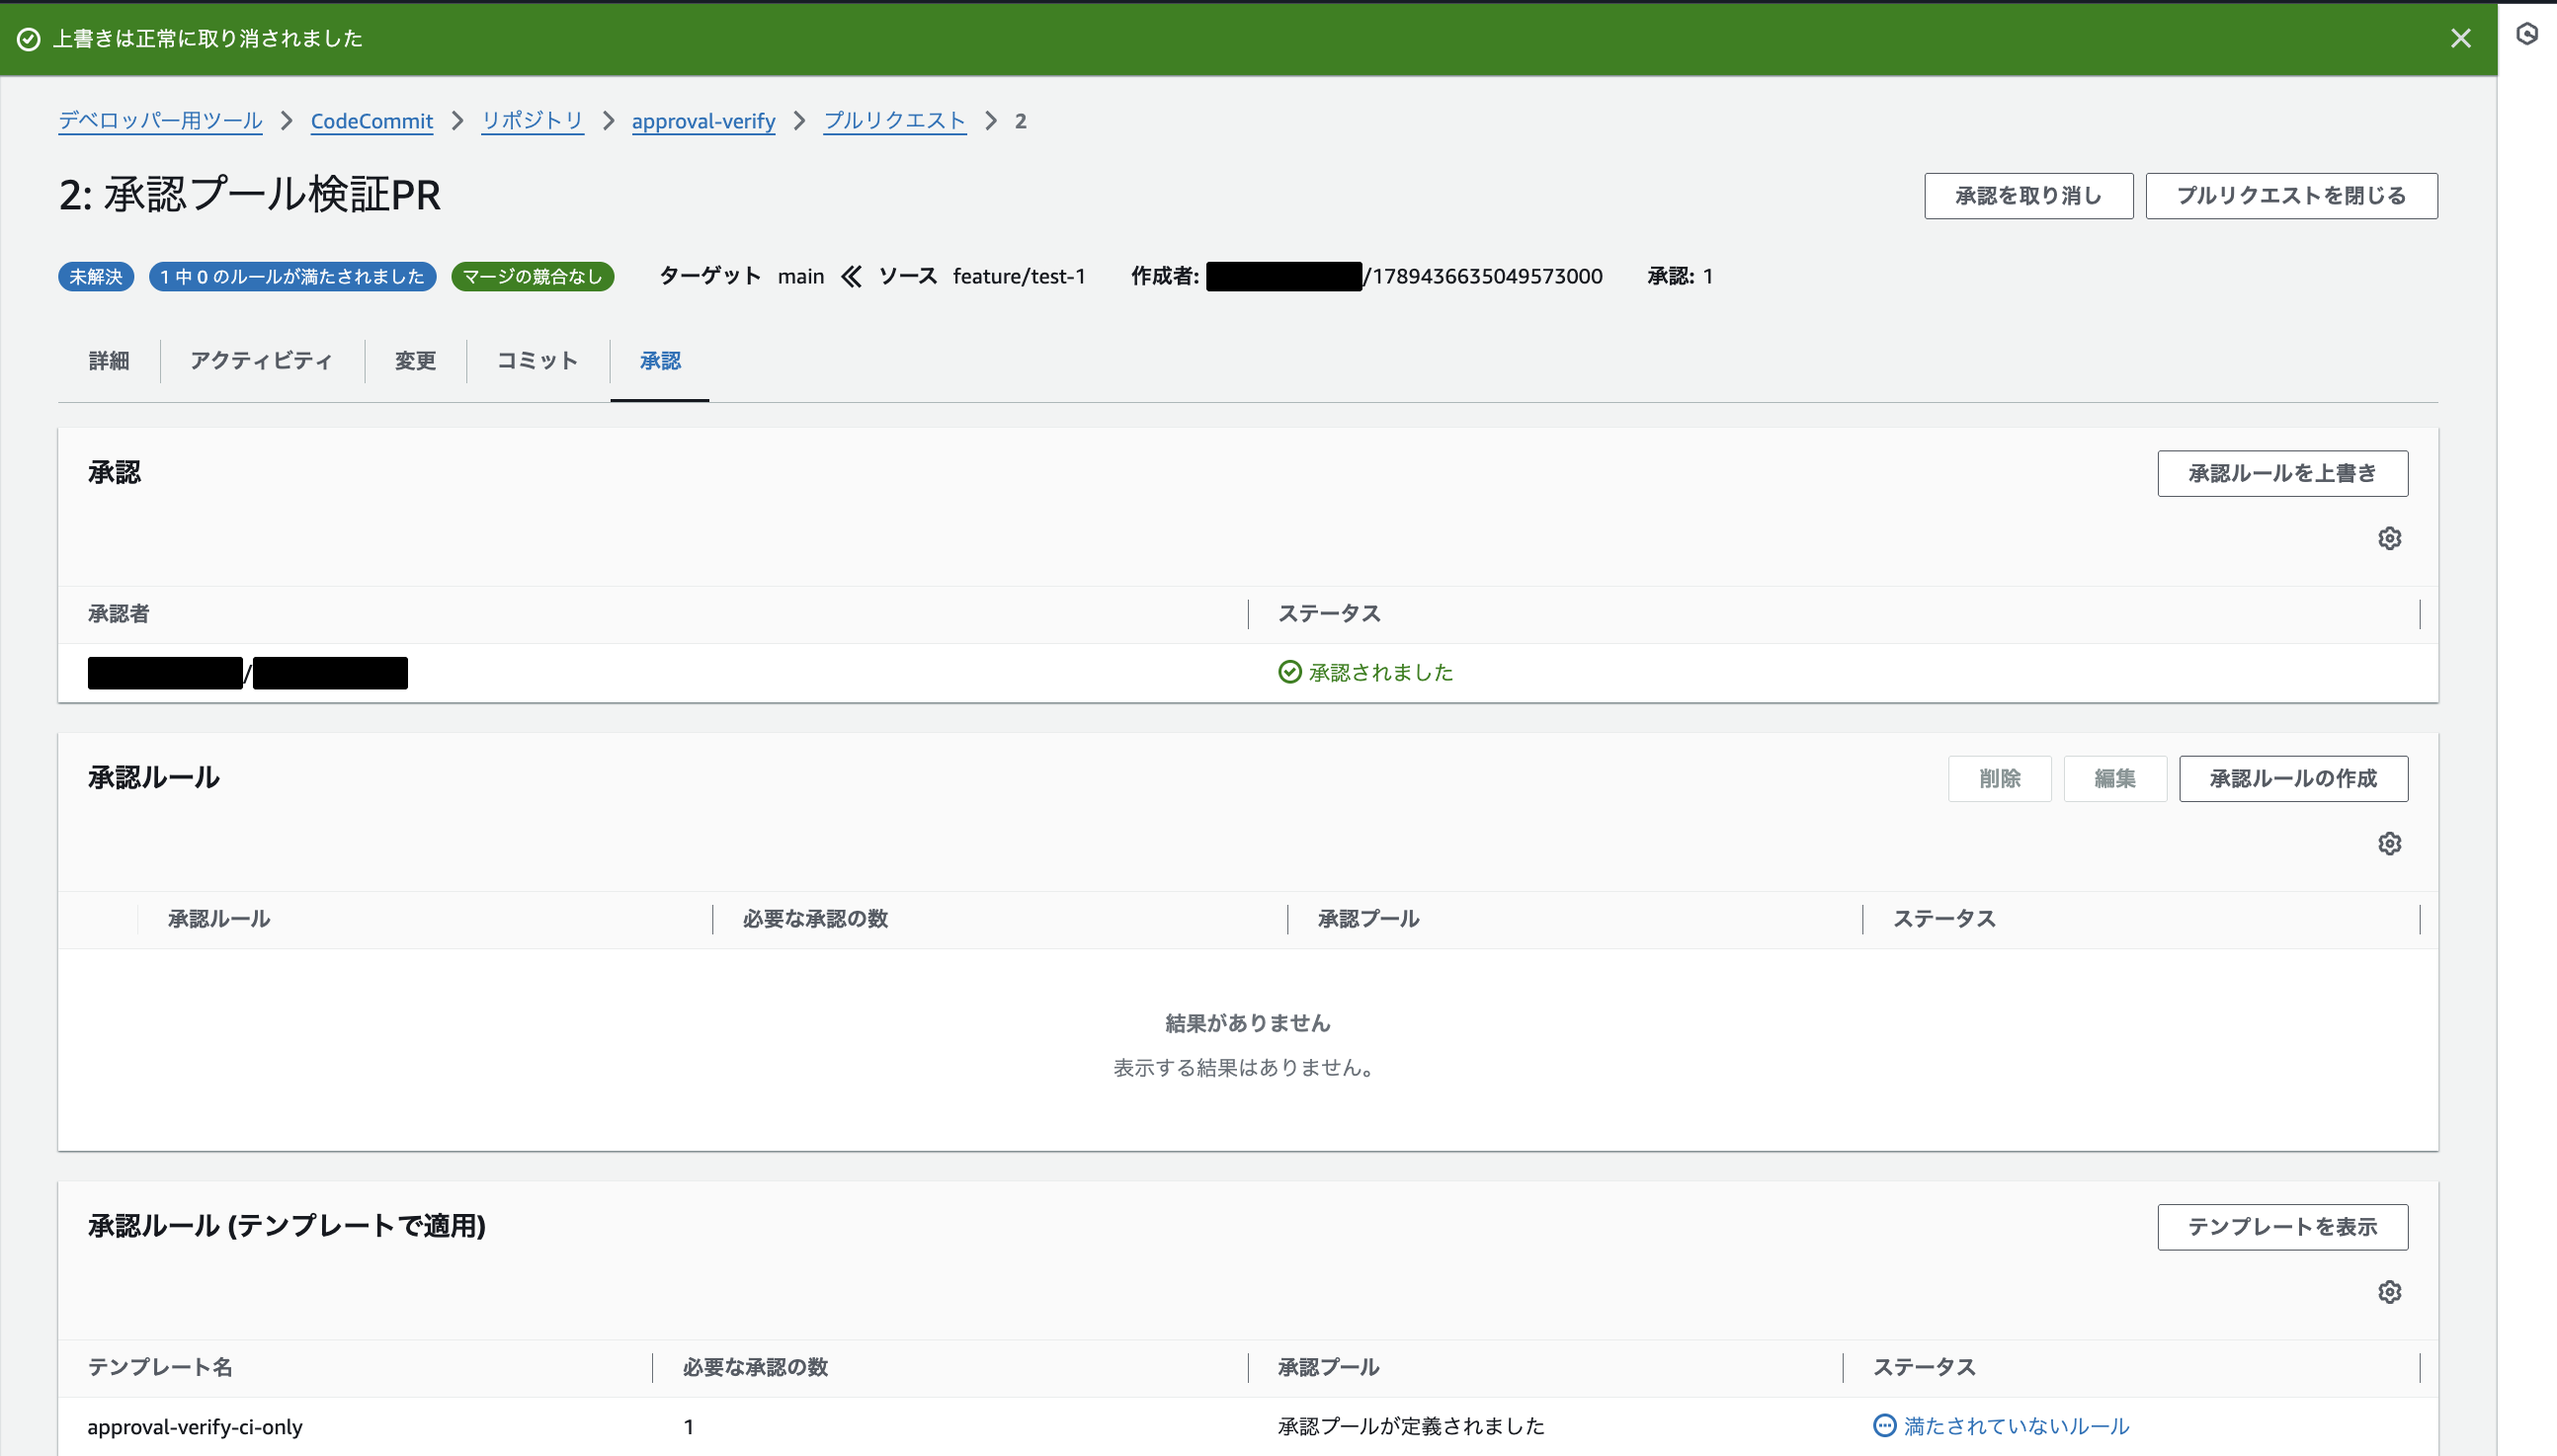The width and height of the screenshot is (2557, 1456).
Task: Open settings gear in the template rules section
Action: [x=2389, y=1291]
